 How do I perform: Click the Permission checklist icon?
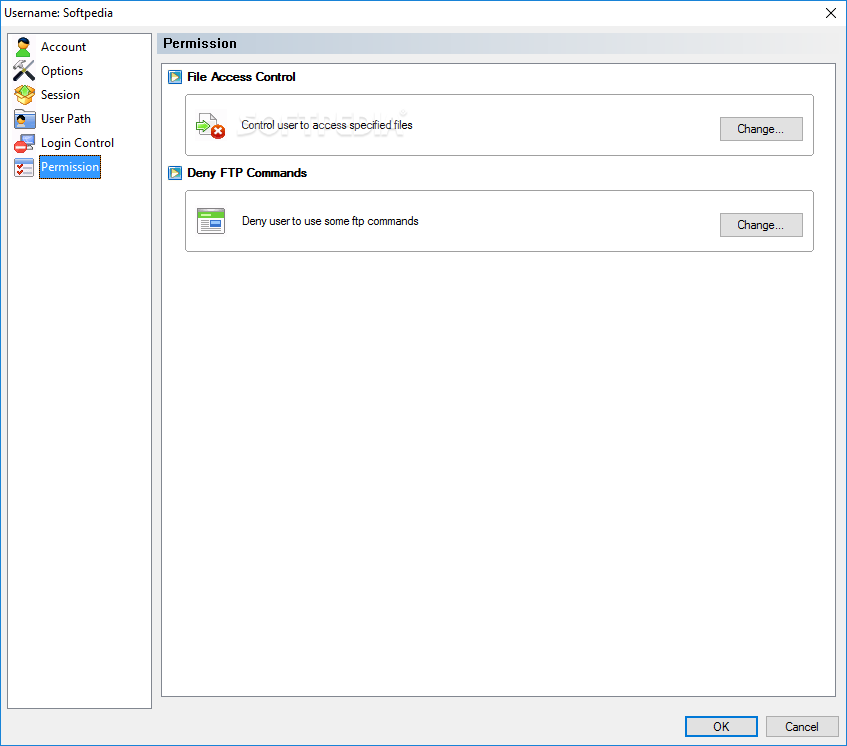[24, 167]
